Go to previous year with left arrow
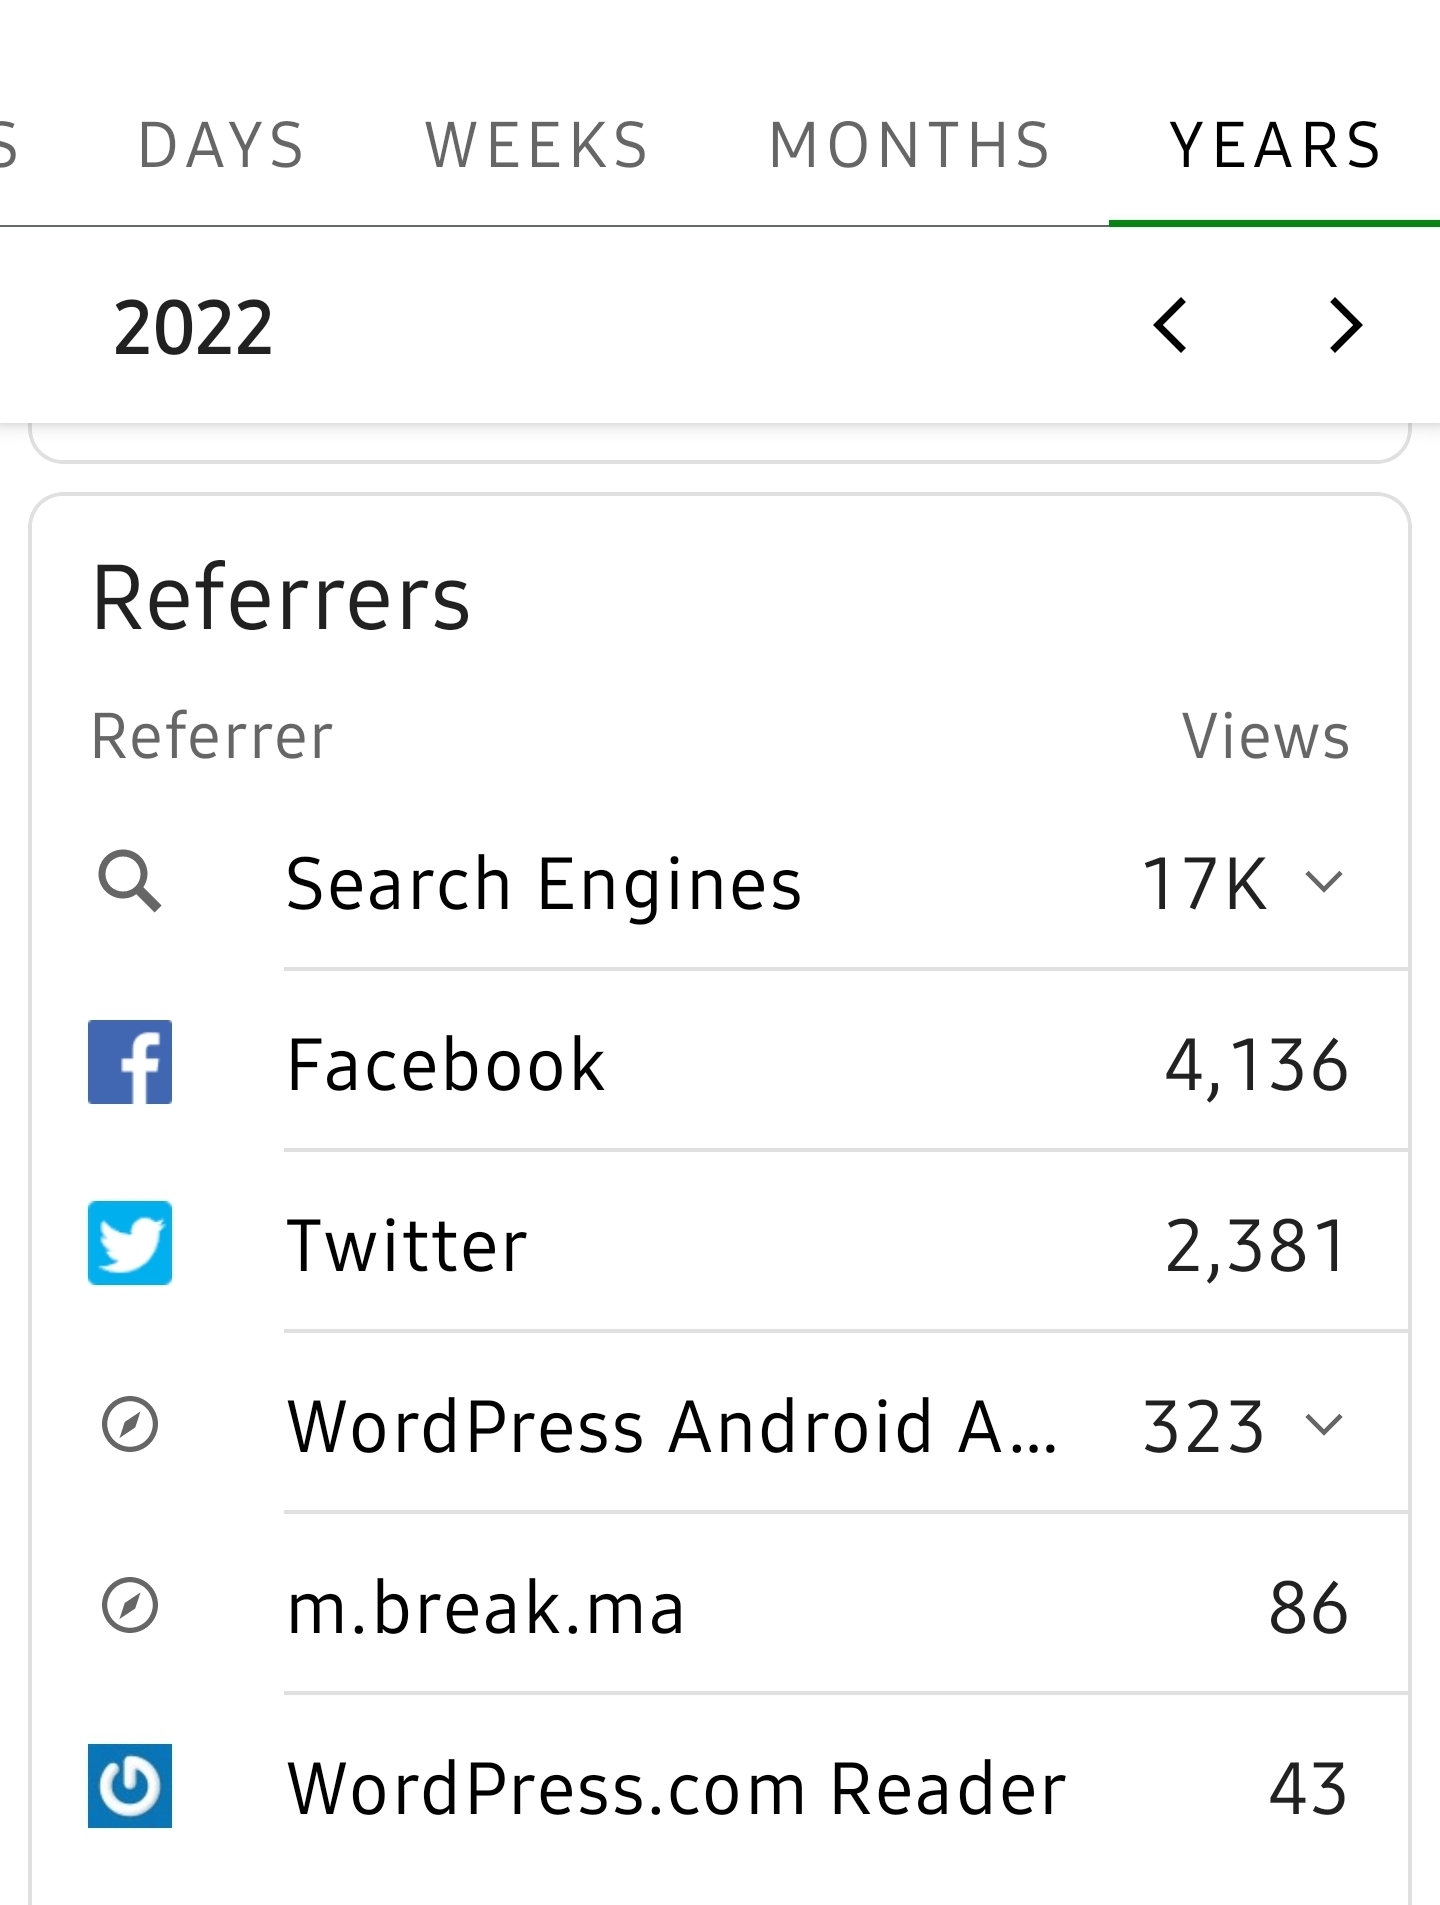Image resolution: width=1440 pixels, height=1905 pixels. tap(1170, 326)
